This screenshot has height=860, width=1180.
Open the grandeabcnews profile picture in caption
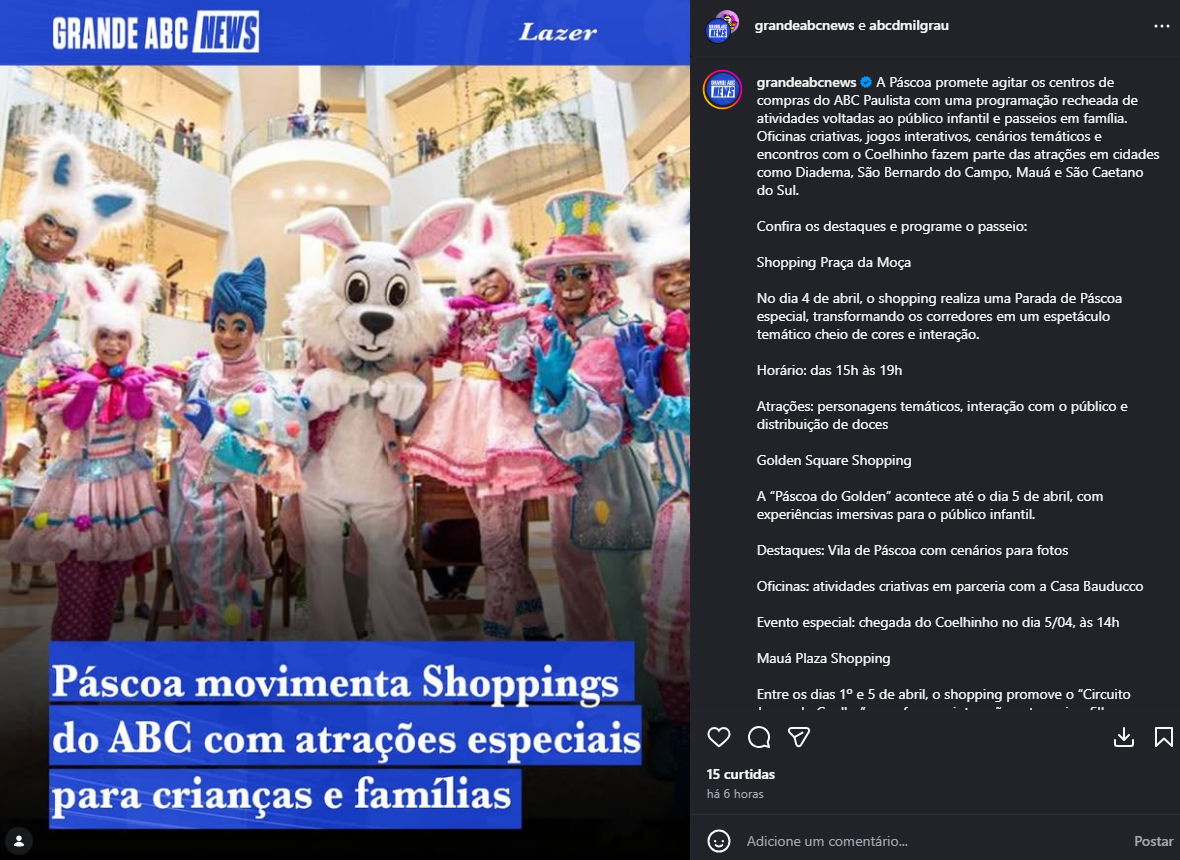coord(722,90)
